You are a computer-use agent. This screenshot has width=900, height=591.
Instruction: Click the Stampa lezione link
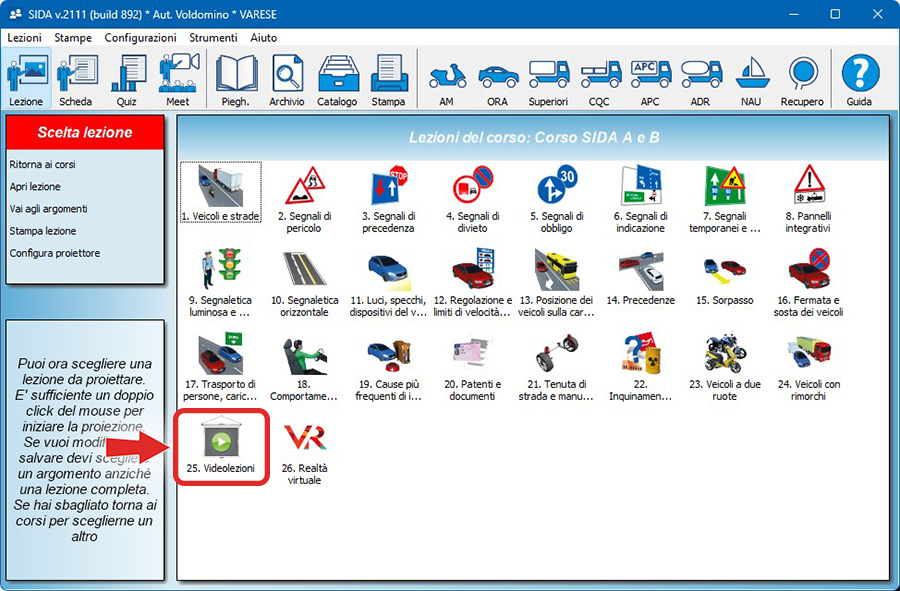(x=42, y=231)
